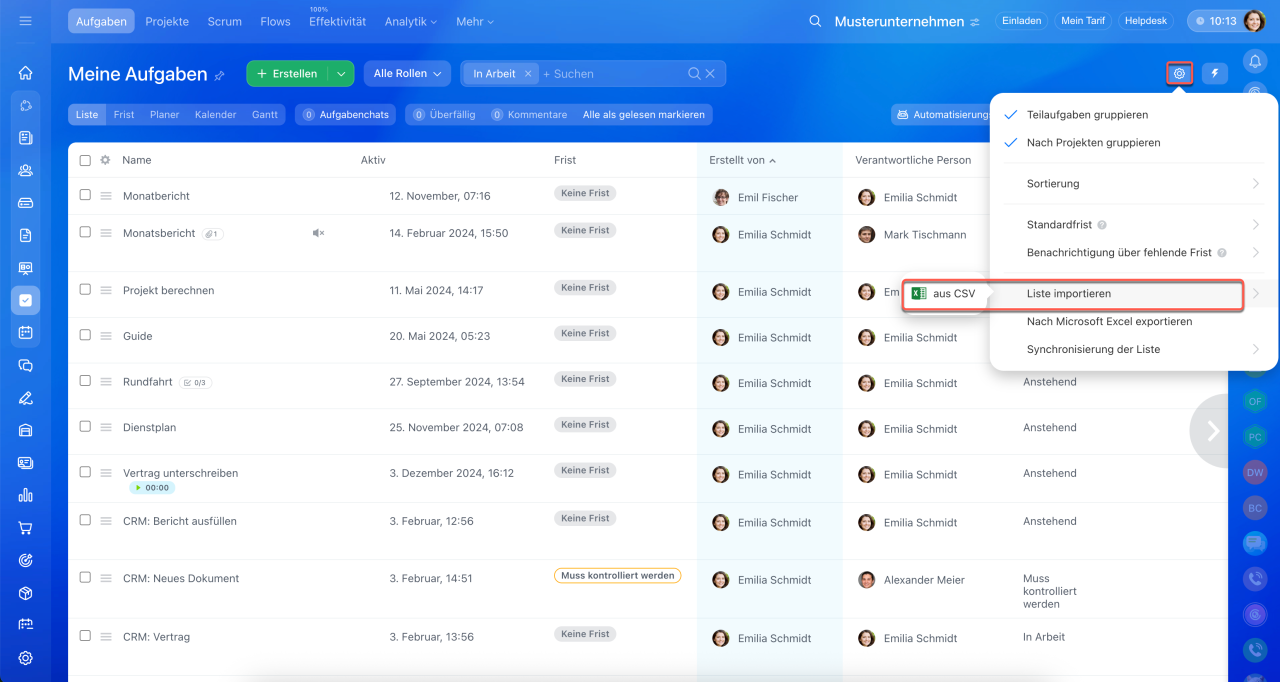Click the settings gear icon in the toolbar
This screenshot has height=682, width=1280.
[x=1180, y=73]
